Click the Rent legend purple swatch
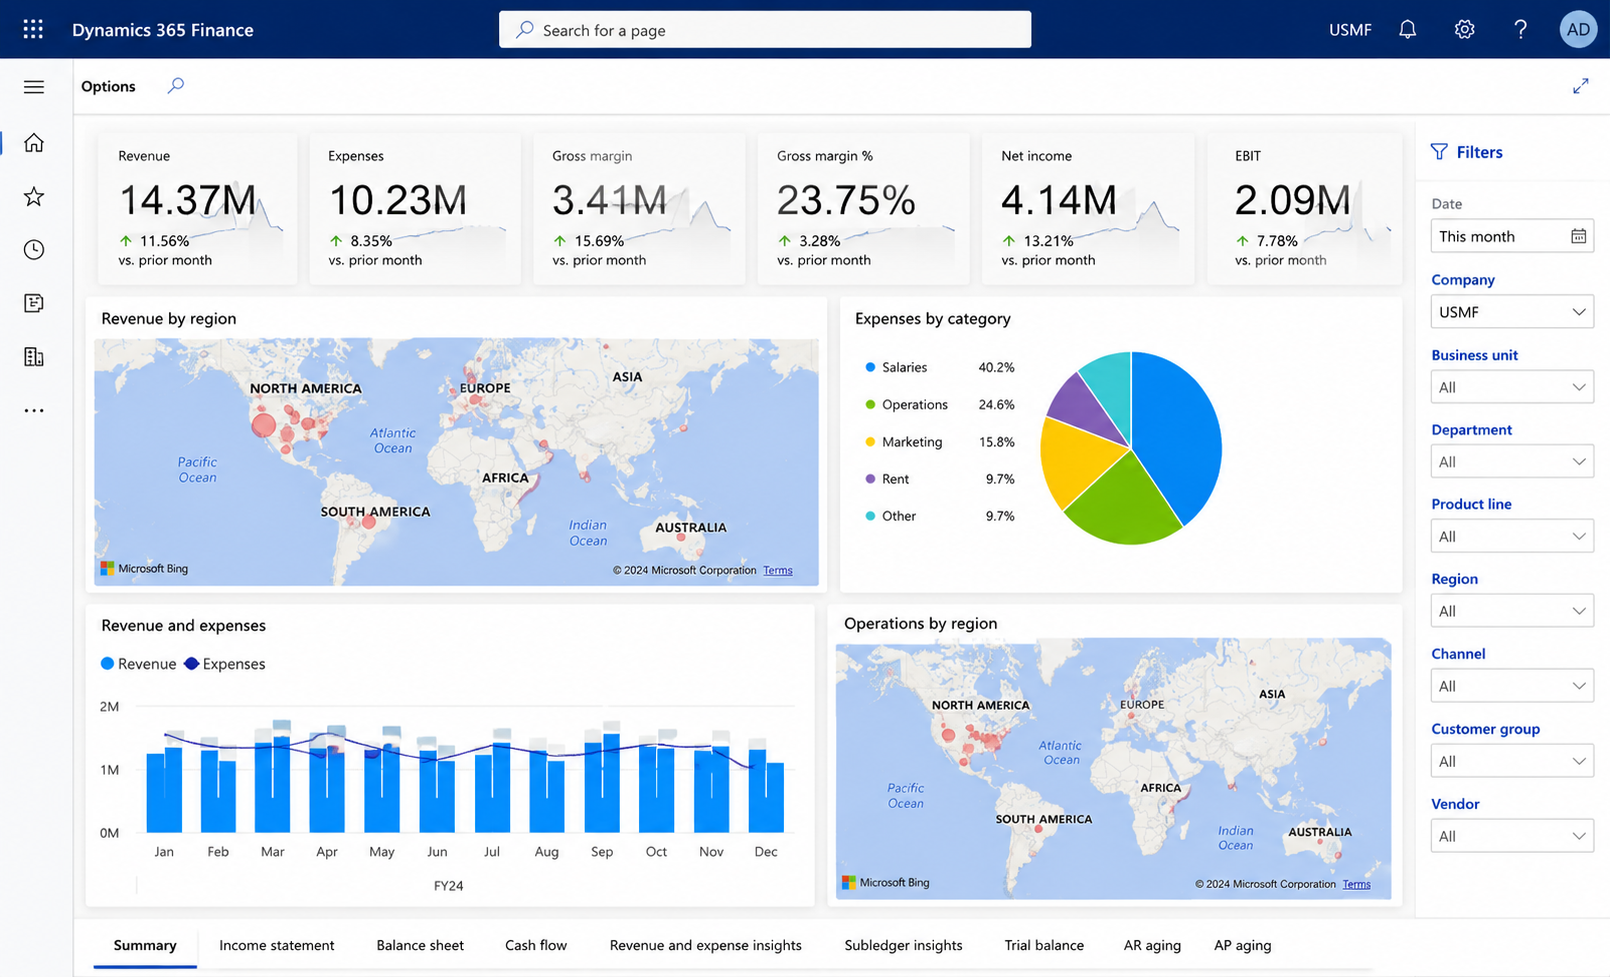 point(870,479)
